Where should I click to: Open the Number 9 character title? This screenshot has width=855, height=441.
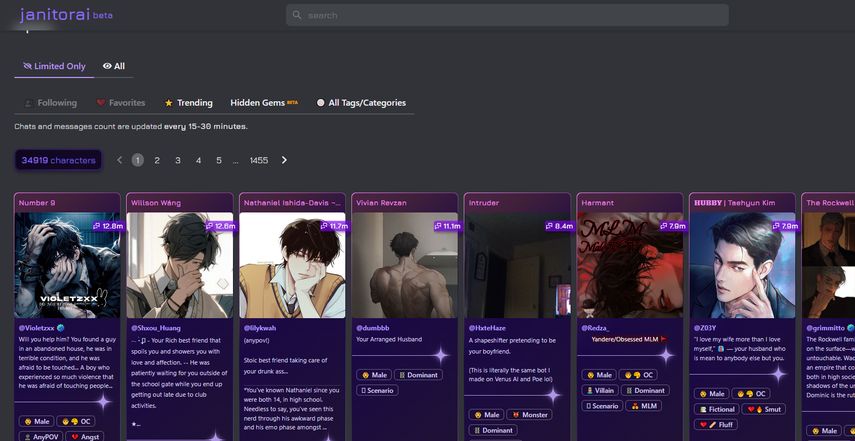[37, 203]
